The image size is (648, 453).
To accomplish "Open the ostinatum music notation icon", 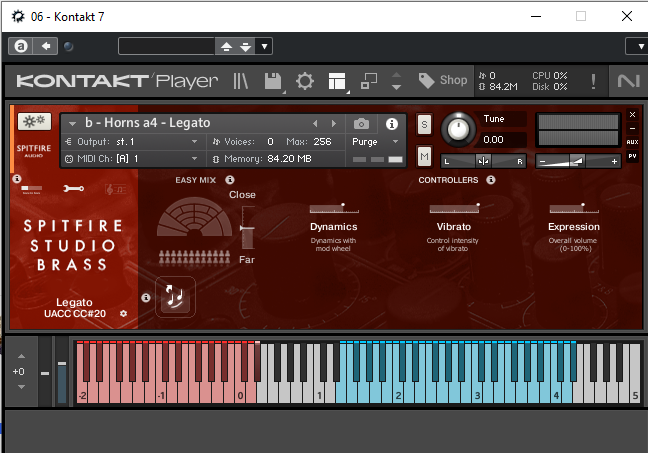I will coord(116,189).
